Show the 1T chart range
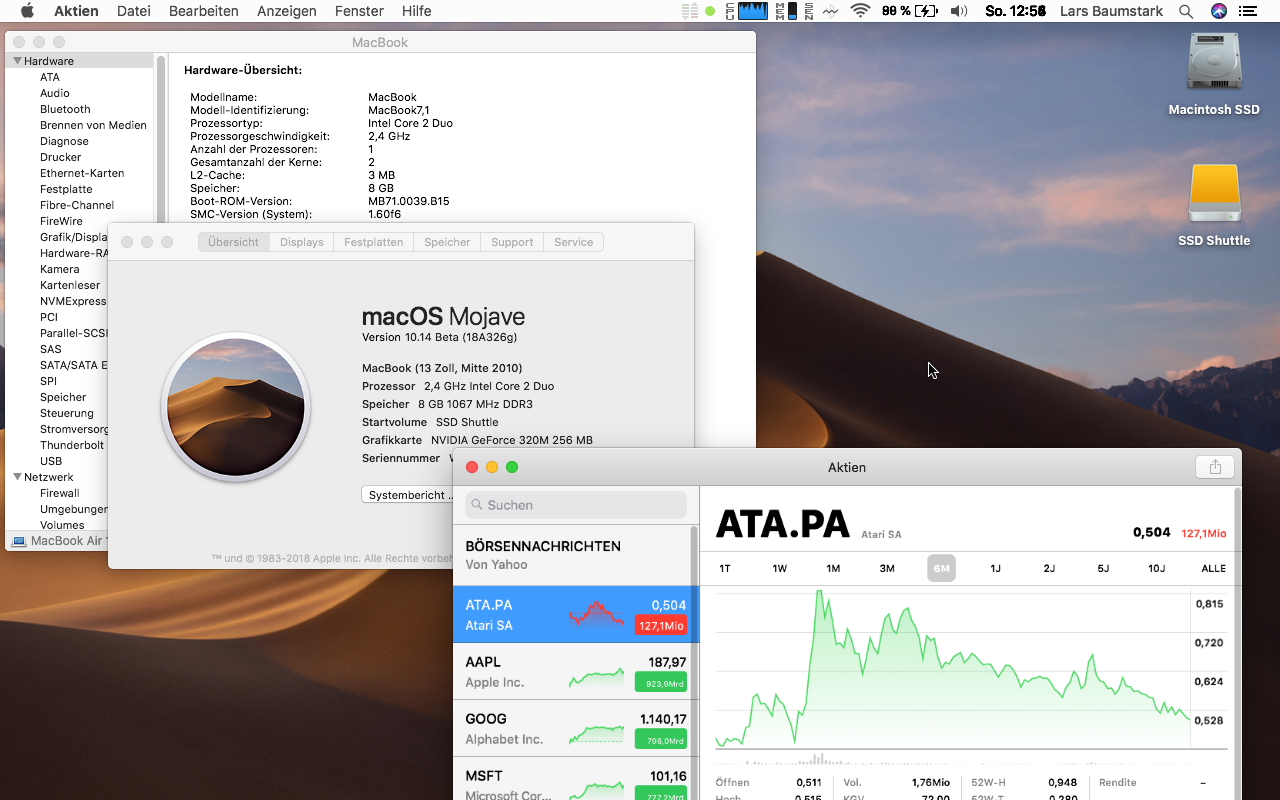 tap(725, 568)
